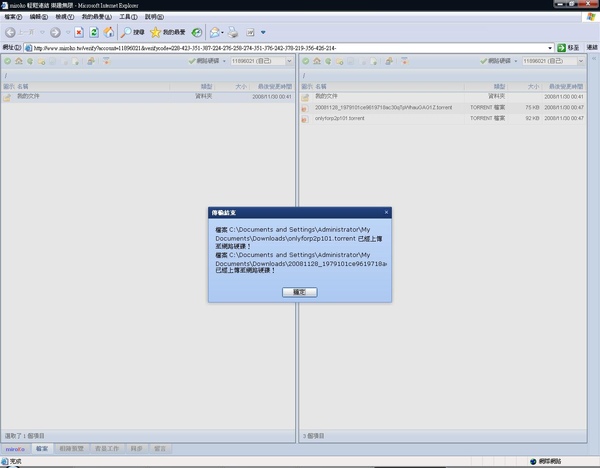The image size is (600, 468).
Task: Collapse side panel with double-arrow icon
Action: [x=594, y=59]
